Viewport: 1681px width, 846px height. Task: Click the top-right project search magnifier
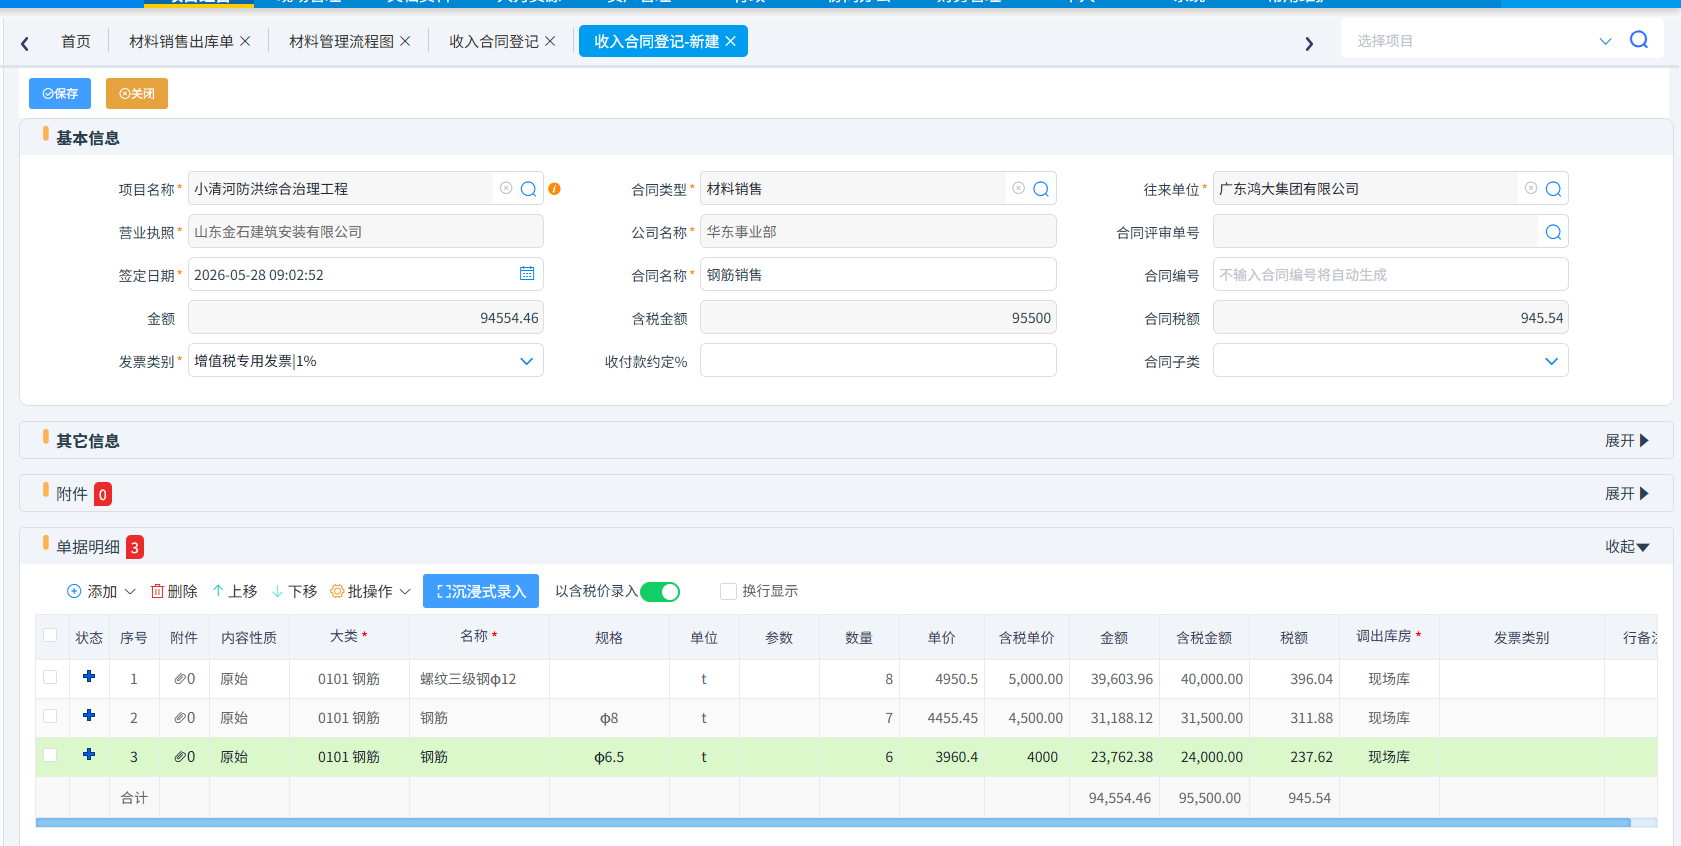1639,40
